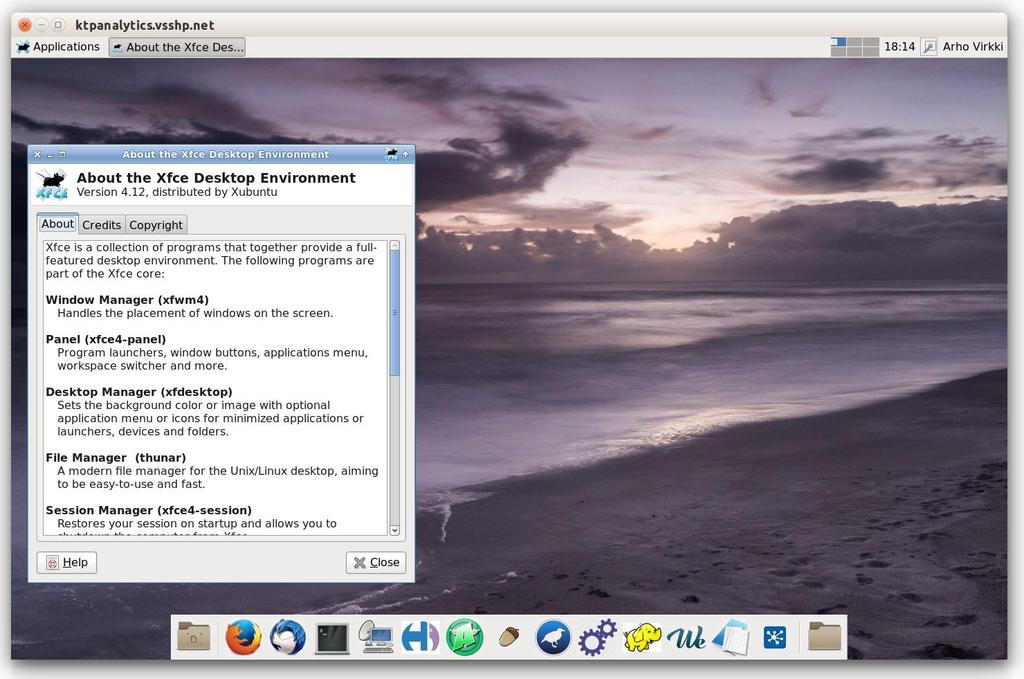The height and width of the screenshot is (679, 1024).
Task: Click the 'Window Manager (xfwm4)' heading
Action: 127,300
